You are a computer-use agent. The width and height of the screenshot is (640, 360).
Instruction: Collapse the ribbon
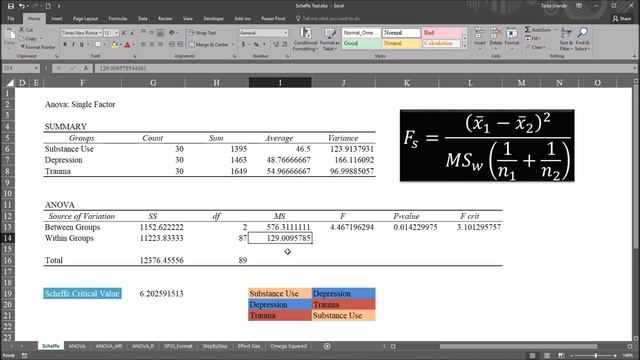(x=634, y=56)
